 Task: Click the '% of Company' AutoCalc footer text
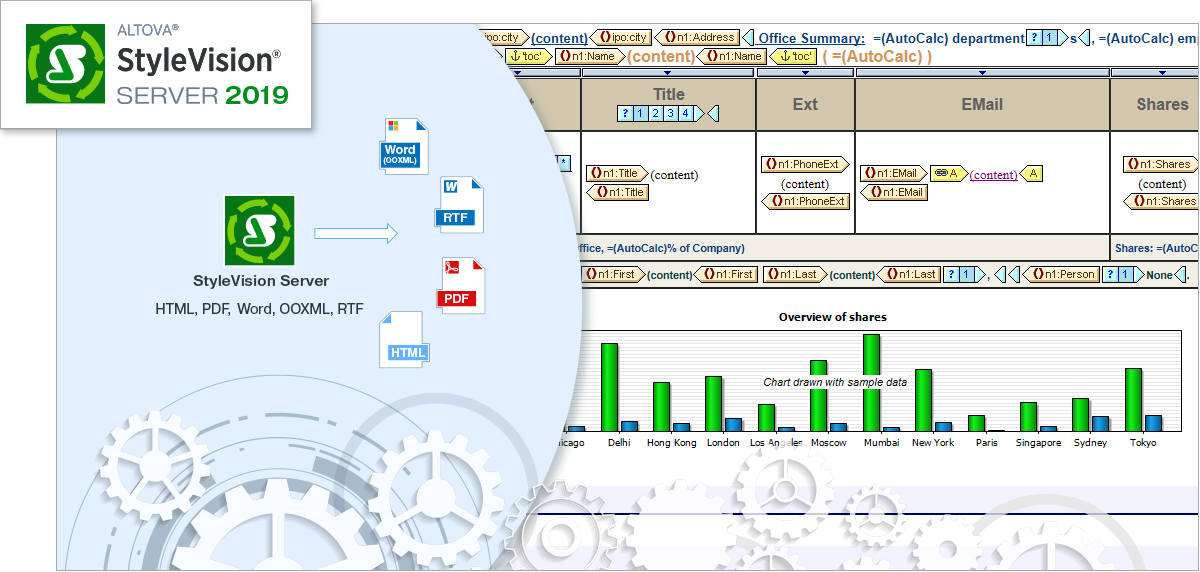675,248
